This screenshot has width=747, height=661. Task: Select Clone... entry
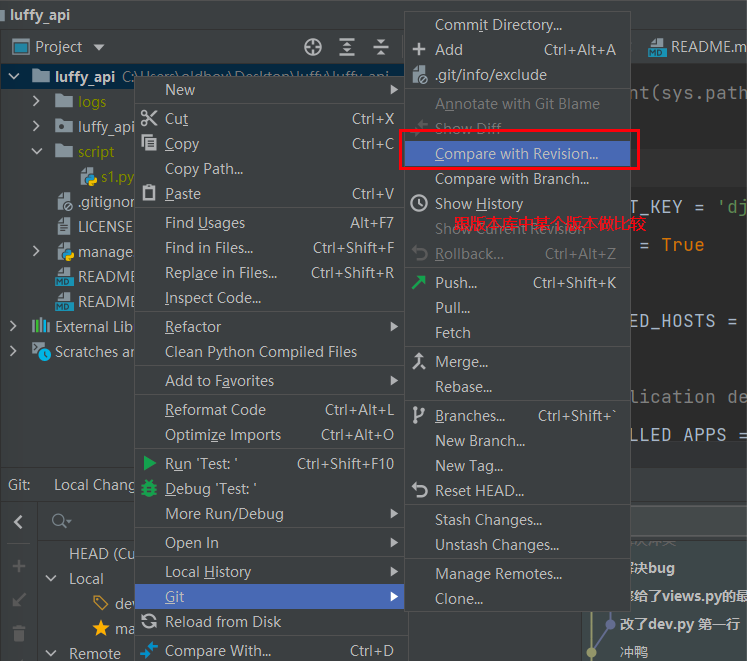tap(517, 599)
